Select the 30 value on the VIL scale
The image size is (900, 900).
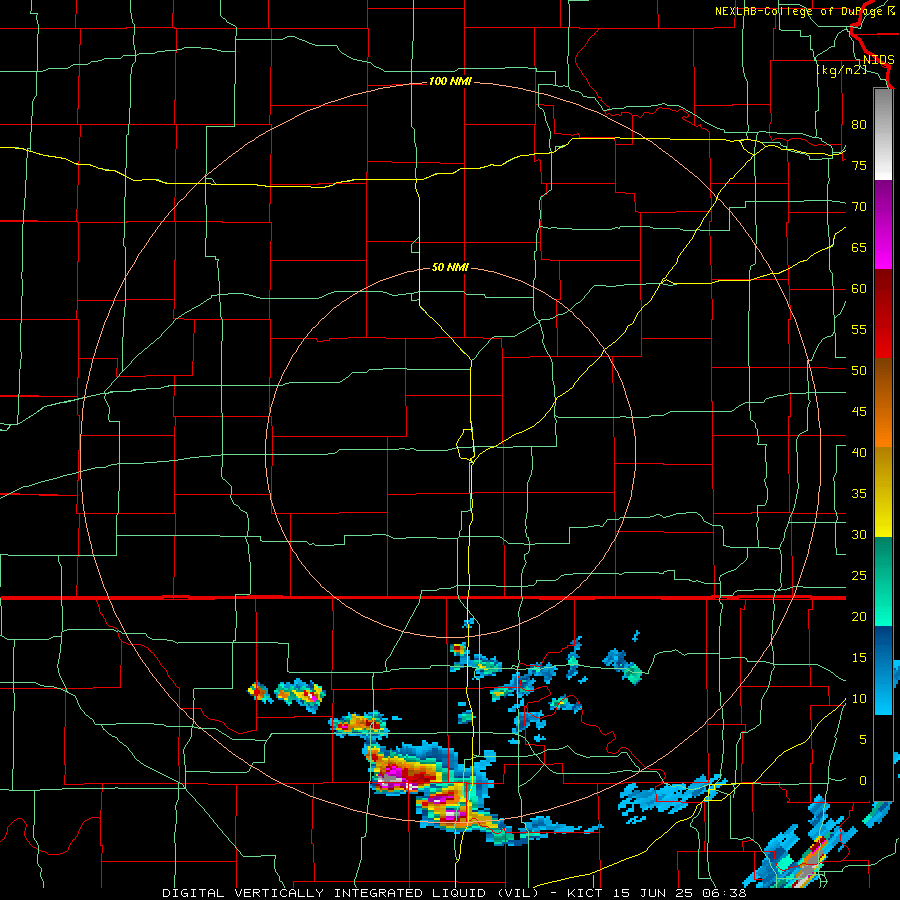click(859, 535)
